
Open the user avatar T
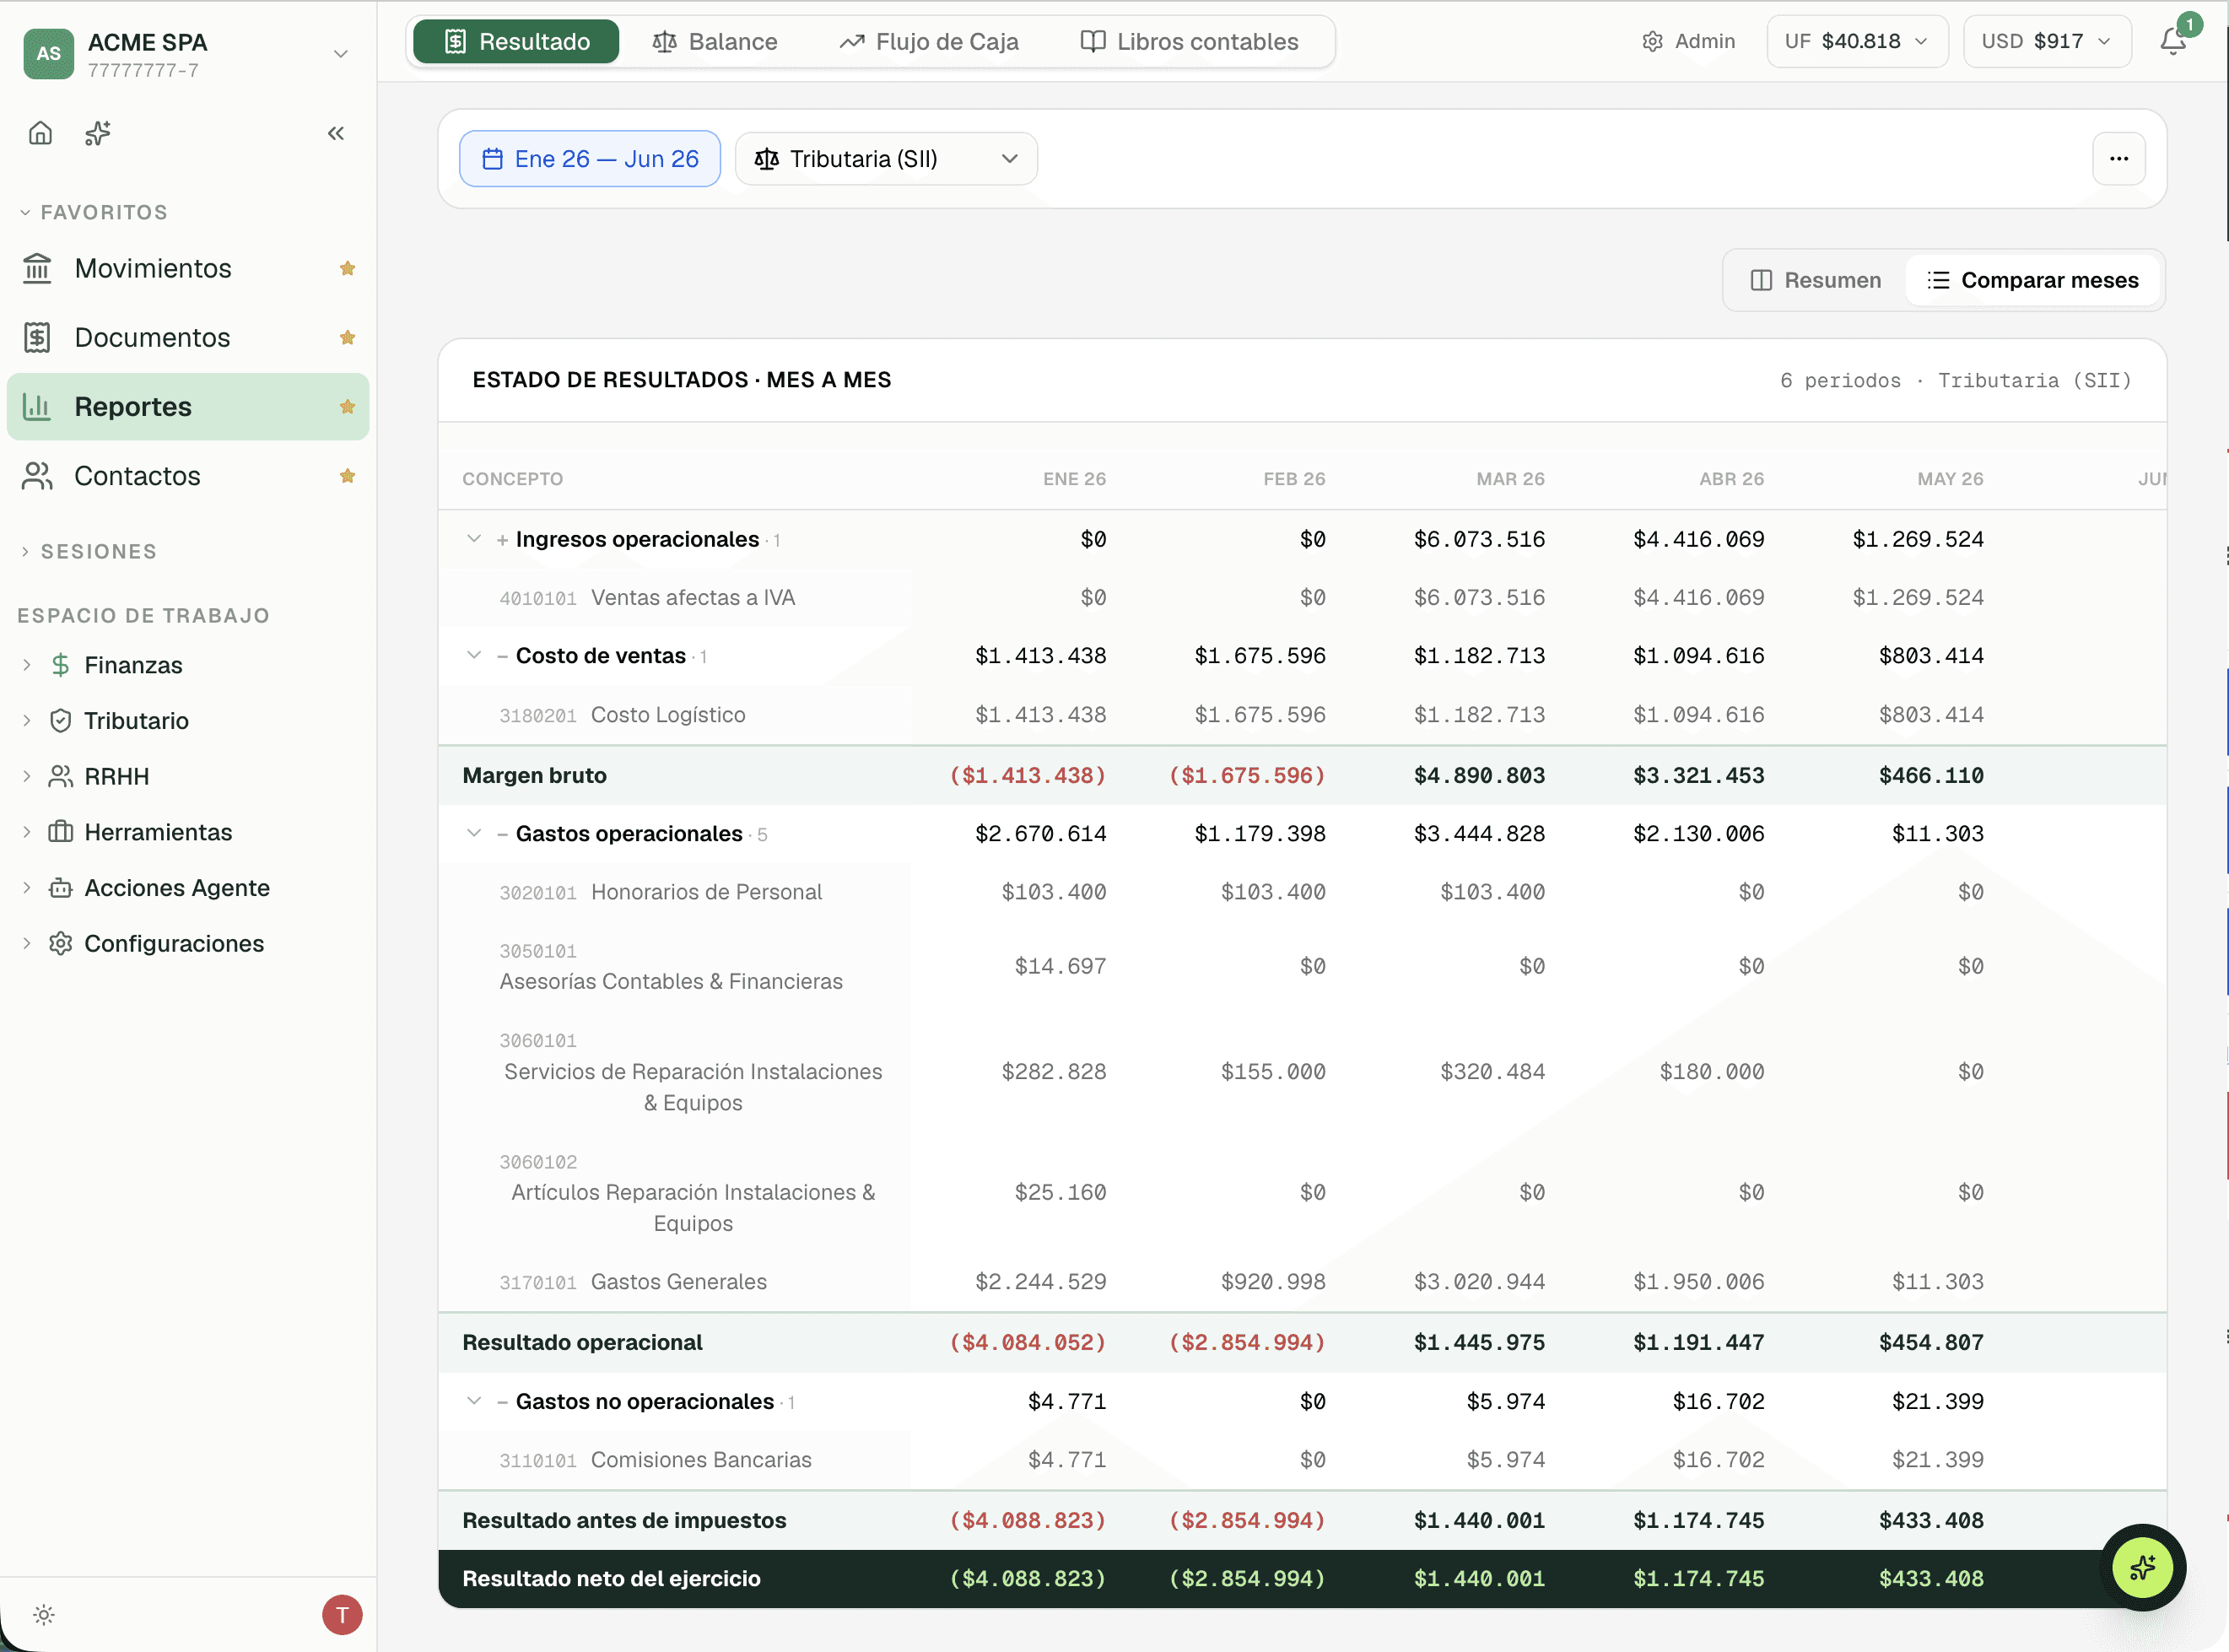point(342,1614)
